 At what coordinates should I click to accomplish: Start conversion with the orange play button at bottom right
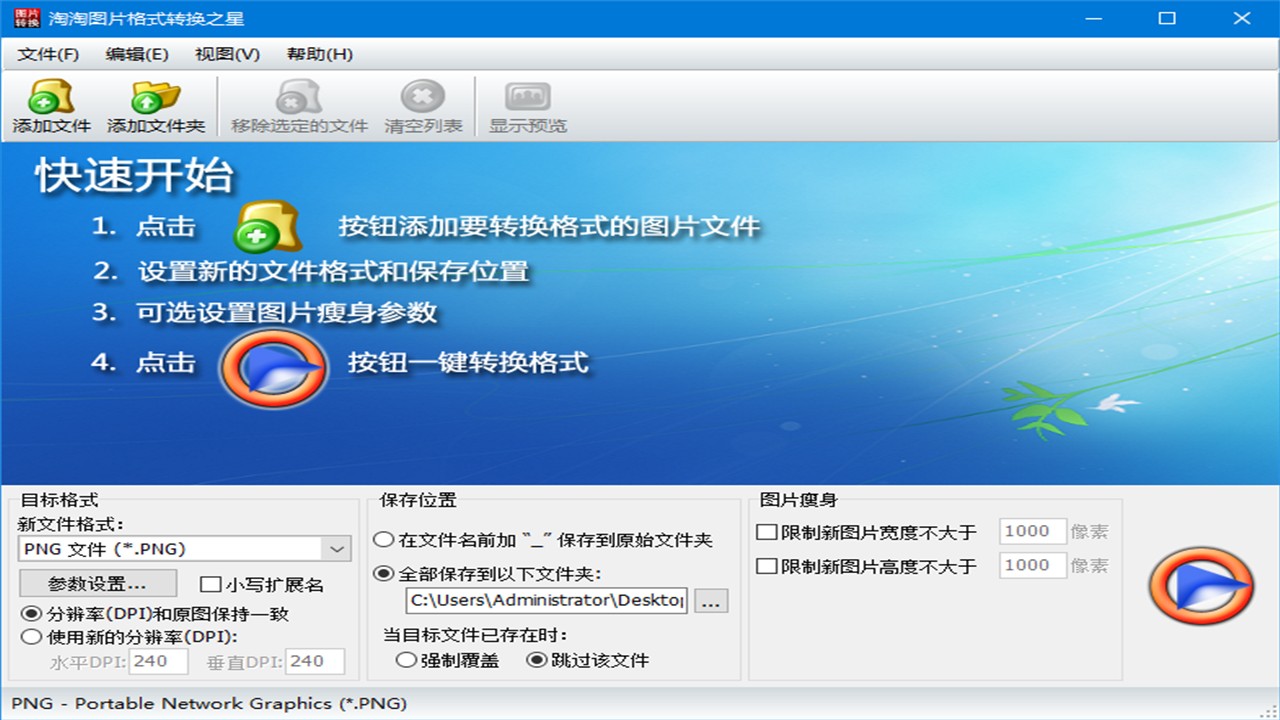coord(1200,586)
